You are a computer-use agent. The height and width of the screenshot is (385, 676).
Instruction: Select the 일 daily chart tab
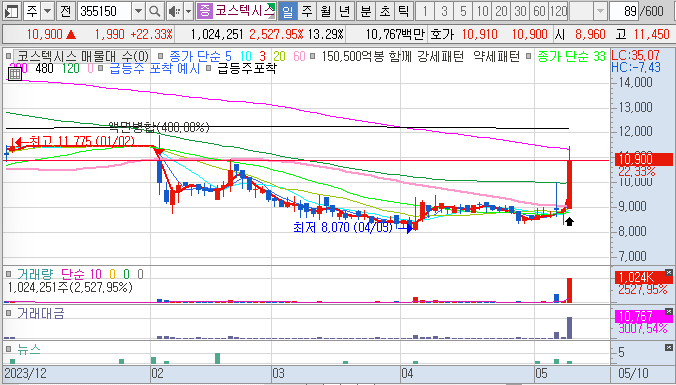point(287,11)
